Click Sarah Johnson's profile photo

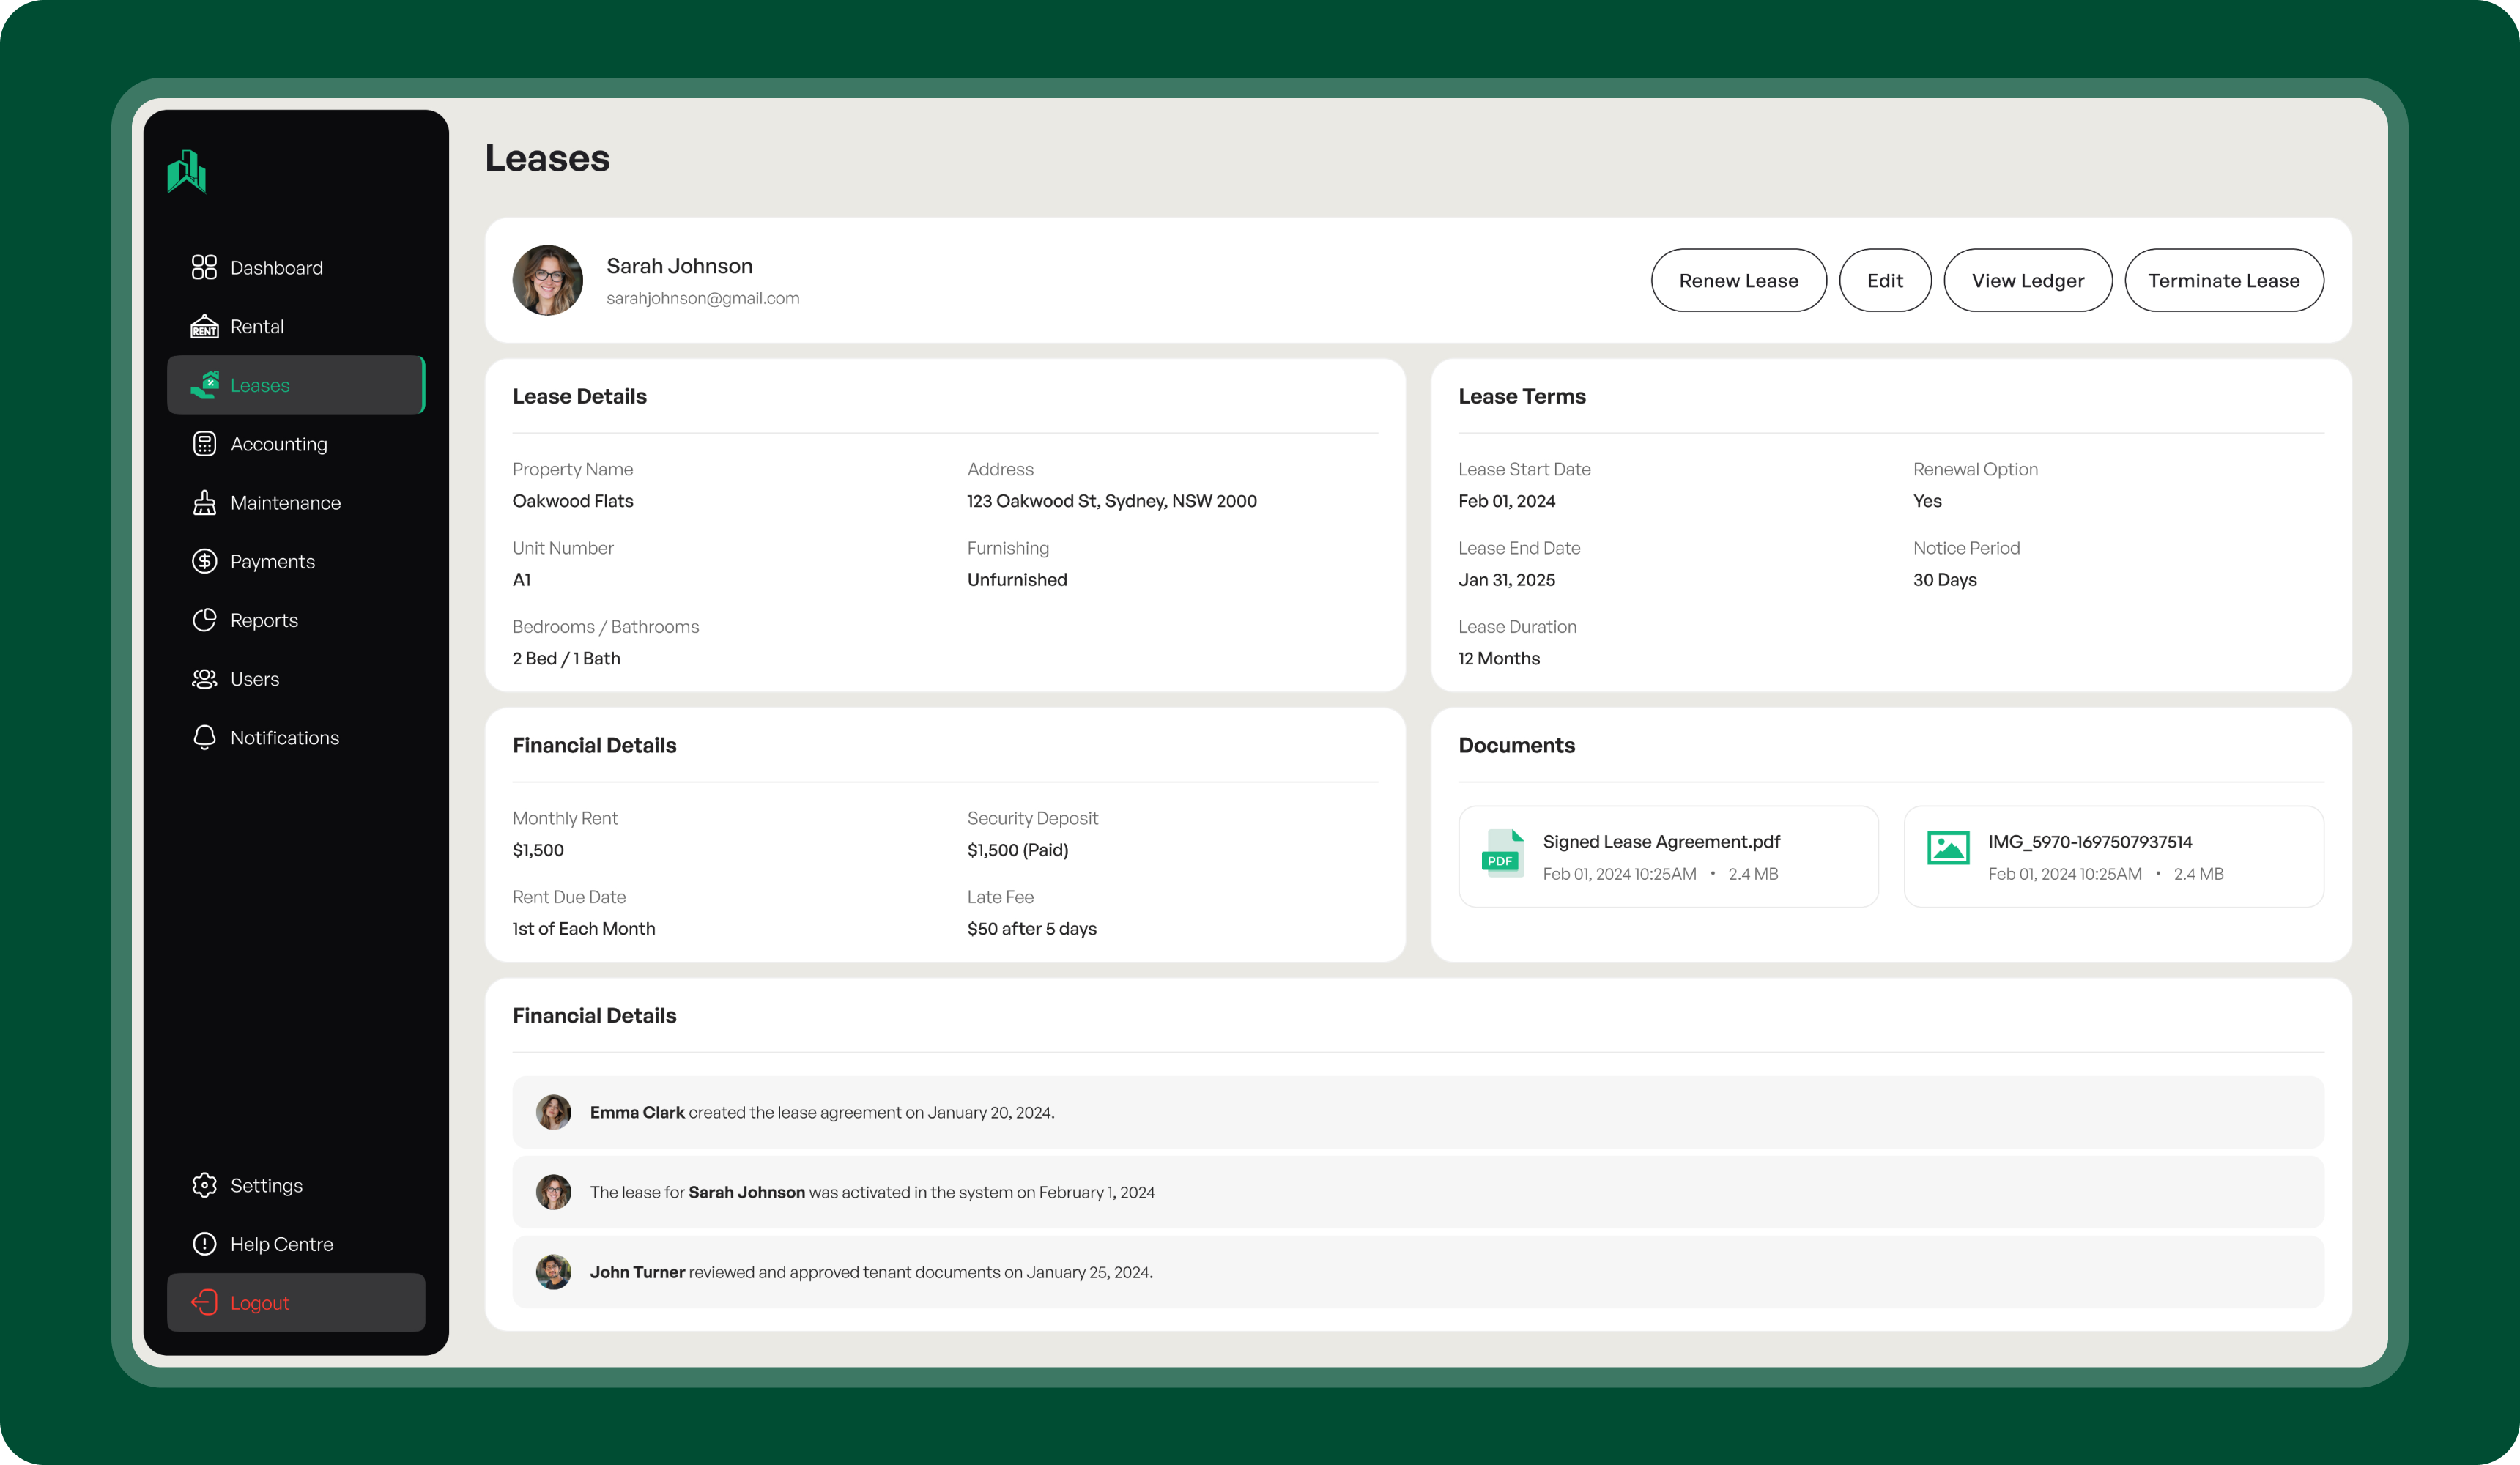pyautogui.click(x=548, y=280)
